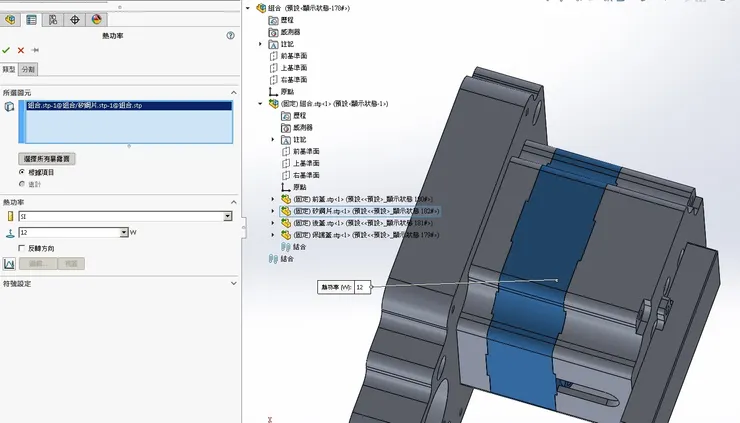
Task: Expand the 後蓋.stp<1> node arrow
Action: (272, 223)
